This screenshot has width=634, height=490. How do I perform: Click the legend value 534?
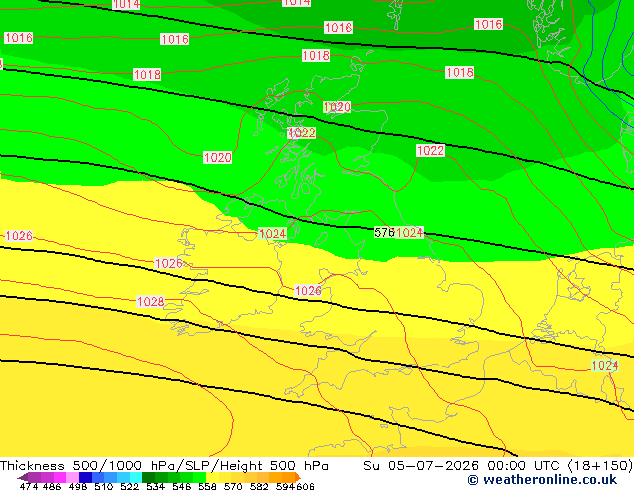coord(155,486)
